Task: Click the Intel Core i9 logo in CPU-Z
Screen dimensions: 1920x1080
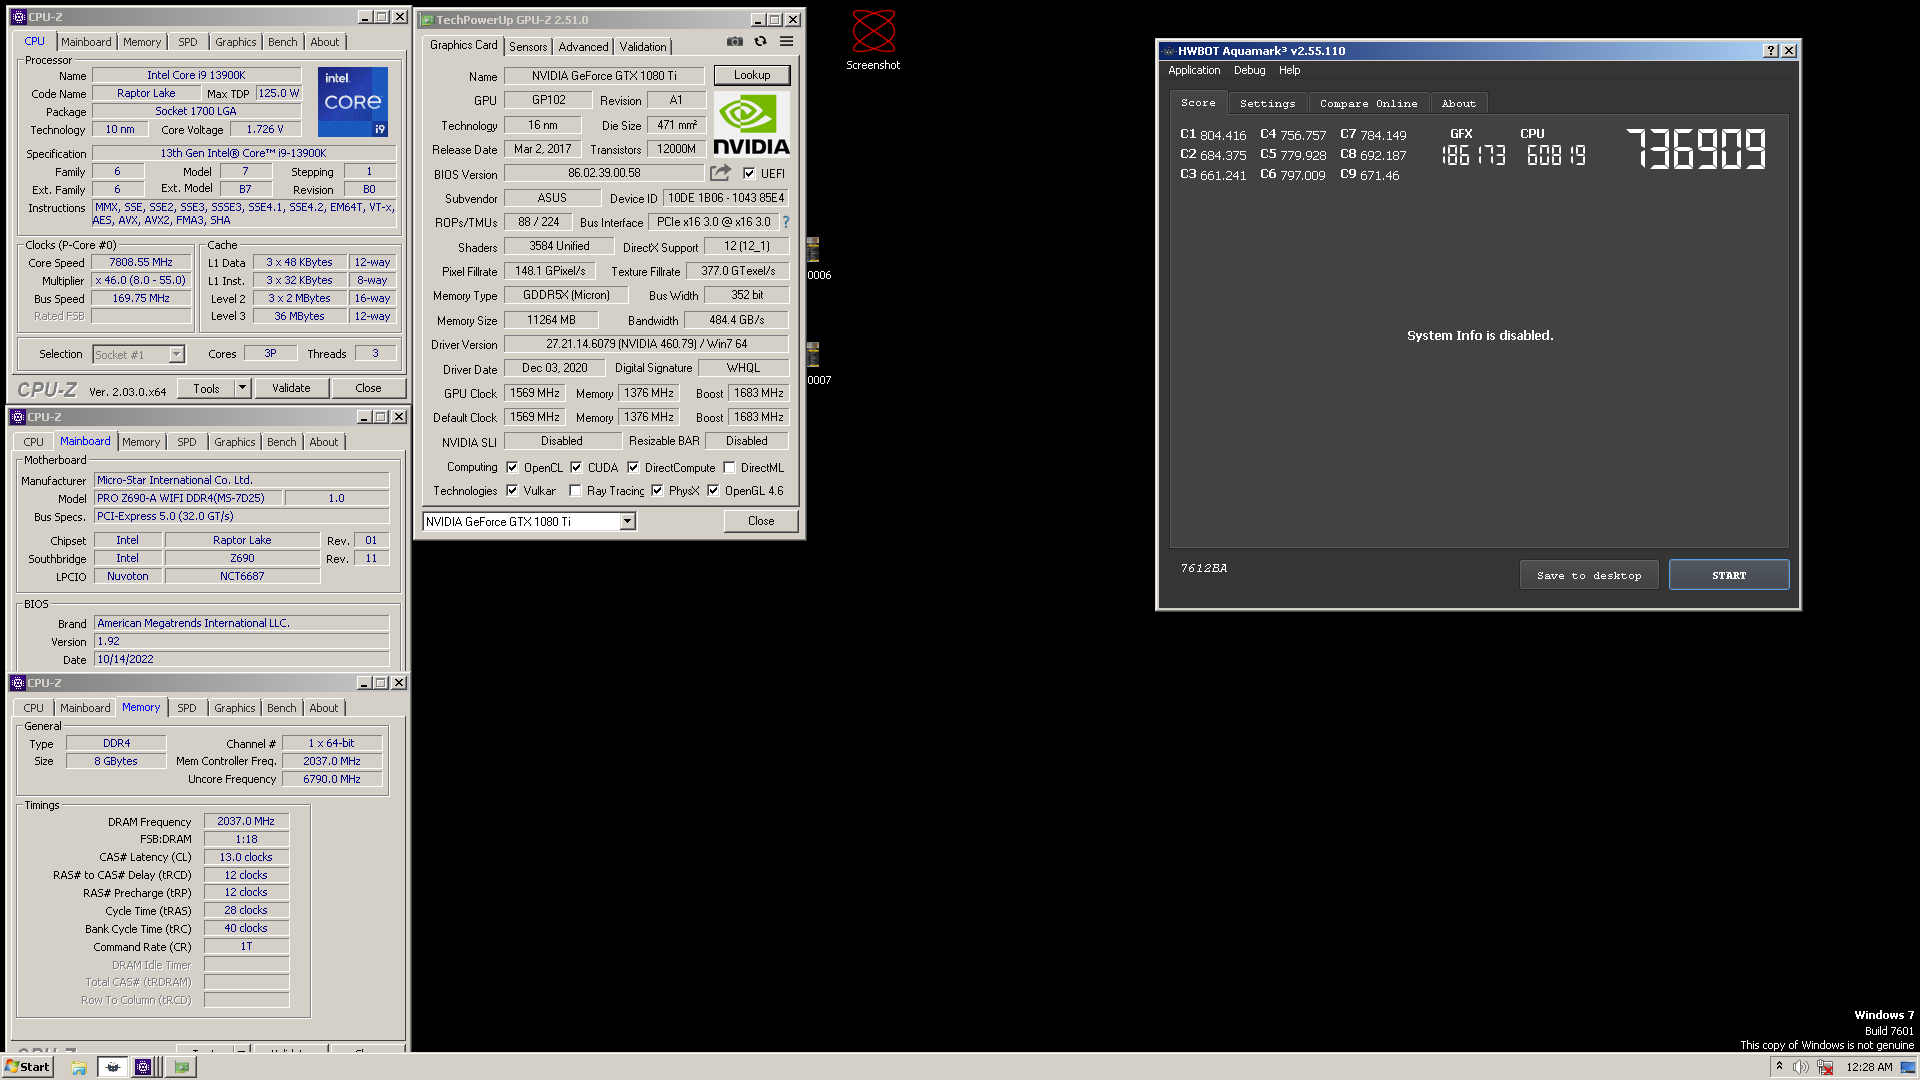Action: [353, 102]
